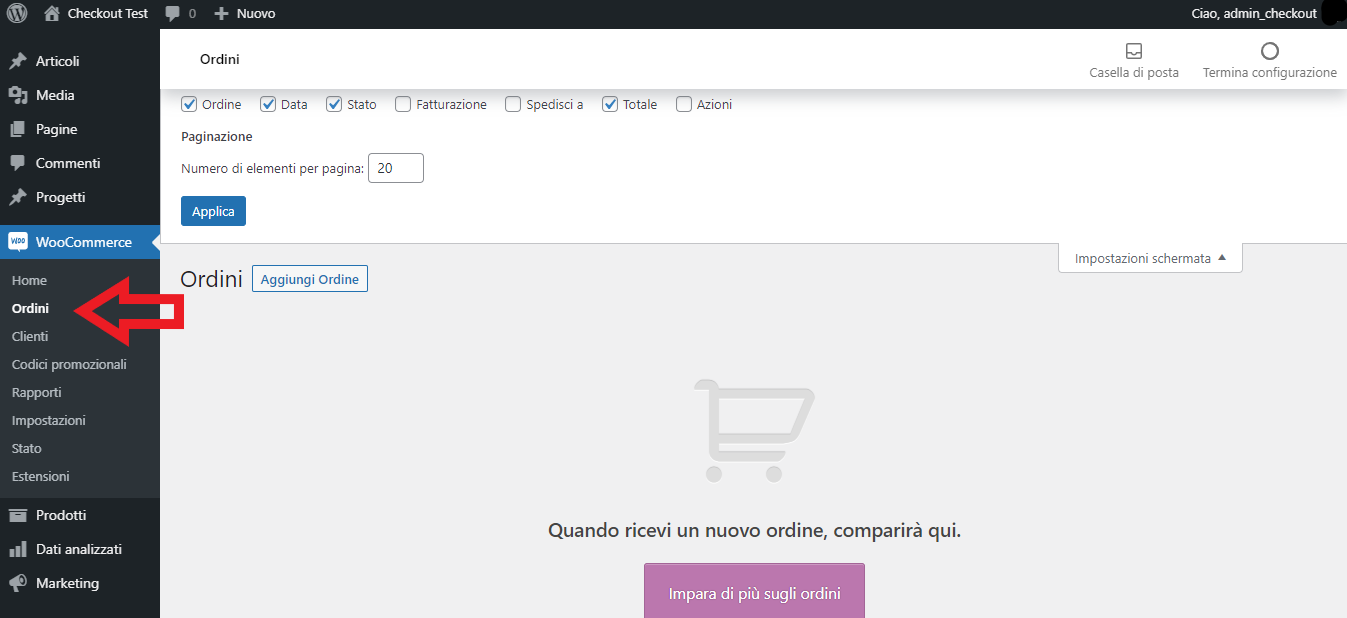Open Media from the sidebar icon
This screenshot has width=1347, height=618.
pyautogui.click(x=17, y=95)
